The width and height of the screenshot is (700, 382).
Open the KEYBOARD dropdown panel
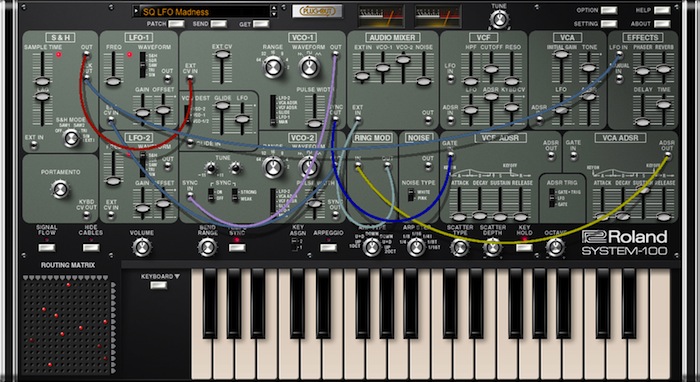coord(158,285)
